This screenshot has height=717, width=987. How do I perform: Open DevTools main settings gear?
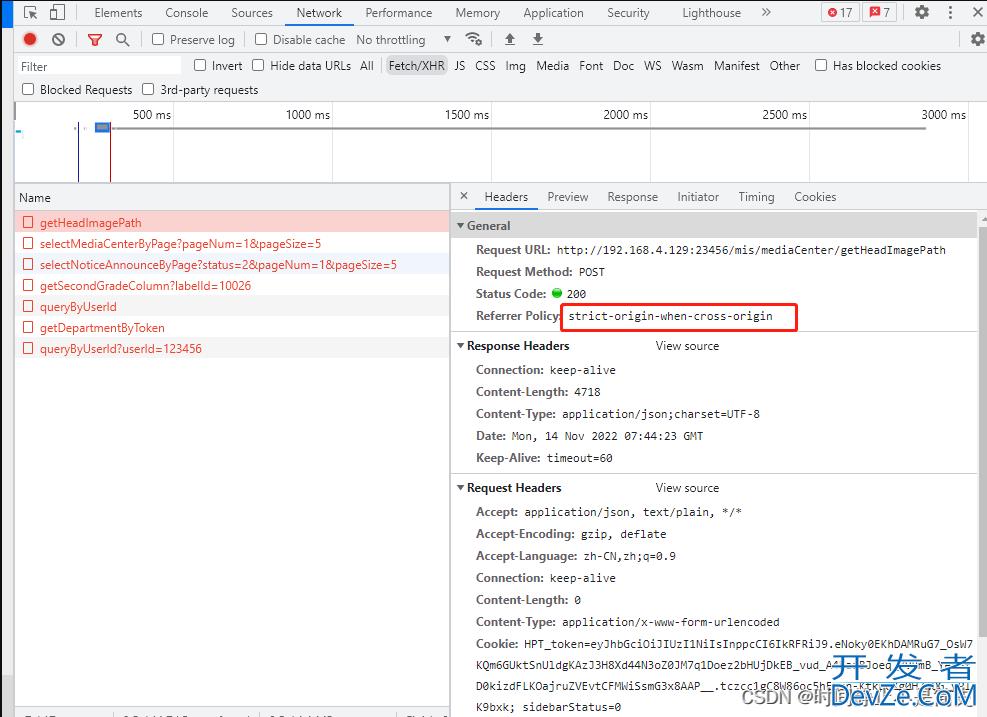pos(922,12)
